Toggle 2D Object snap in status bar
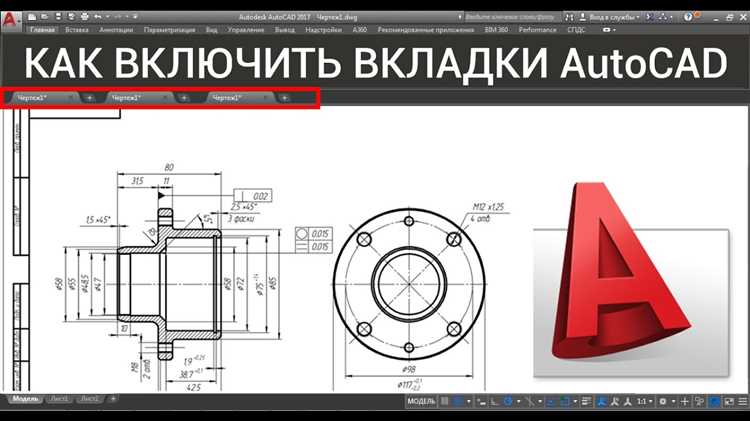The image size is (750, 421). pyautogui.click(x=565, y=401)
